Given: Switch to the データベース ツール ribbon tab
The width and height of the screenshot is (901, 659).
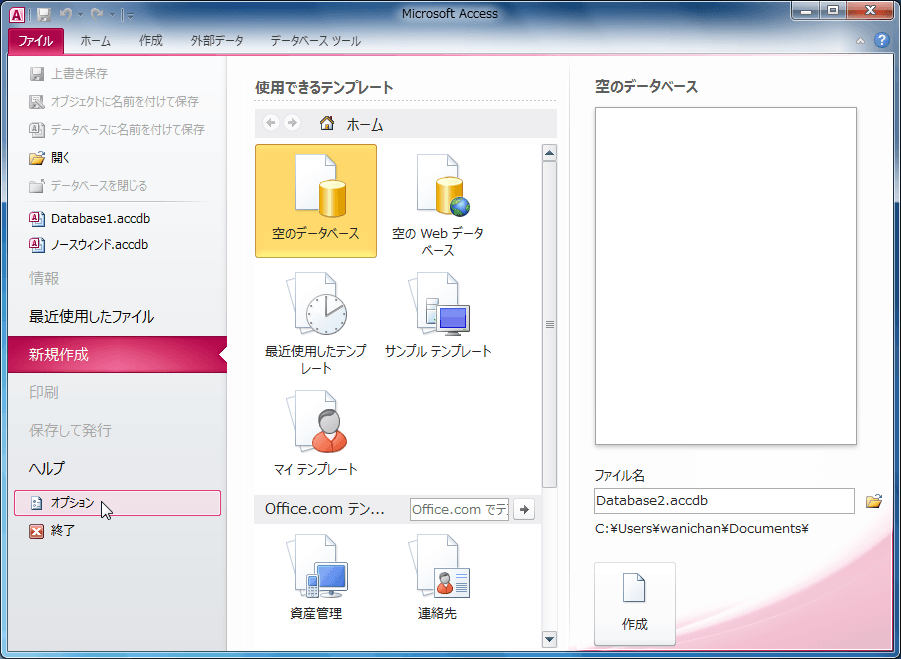Looking at the screenshot, I should point(315,41).
